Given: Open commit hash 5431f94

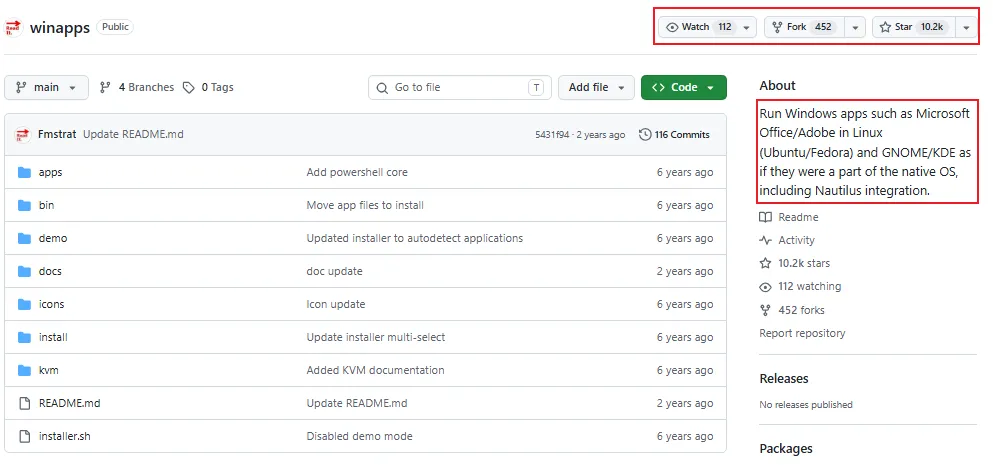Looking at the screenshot, I should [552, 135].
